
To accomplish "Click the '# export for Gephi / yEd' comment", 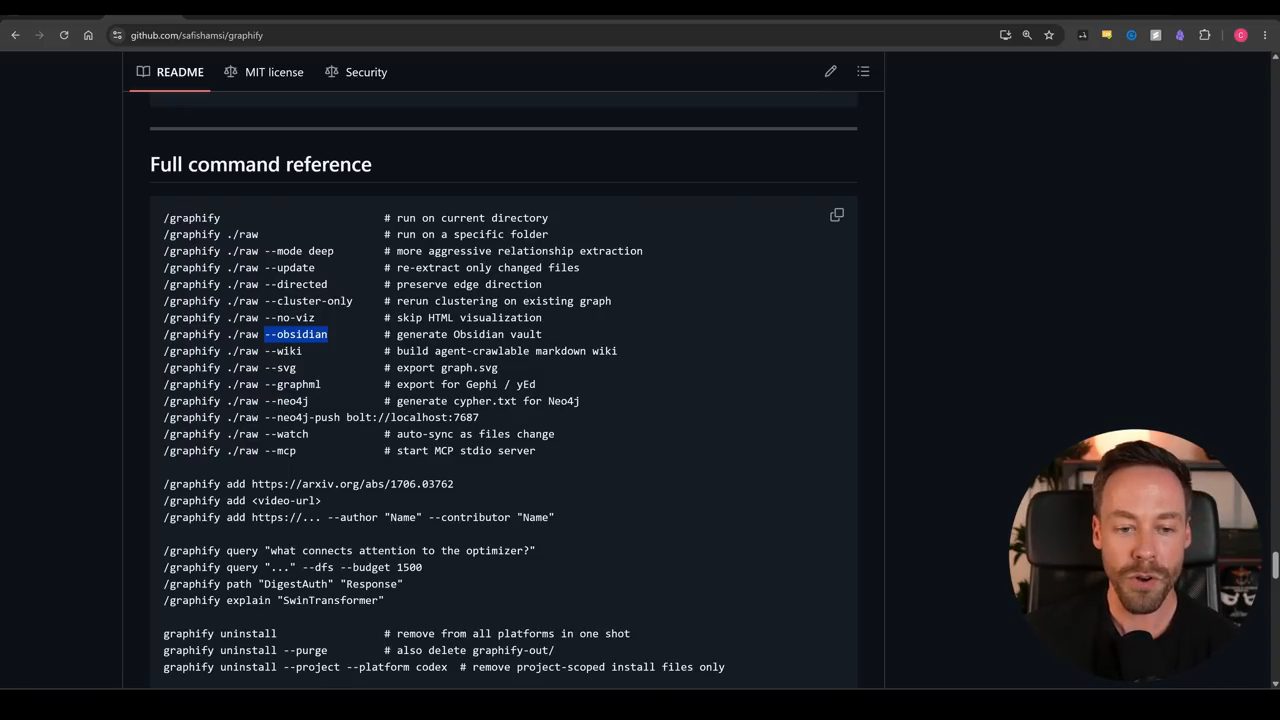I will tap(460, 384).
